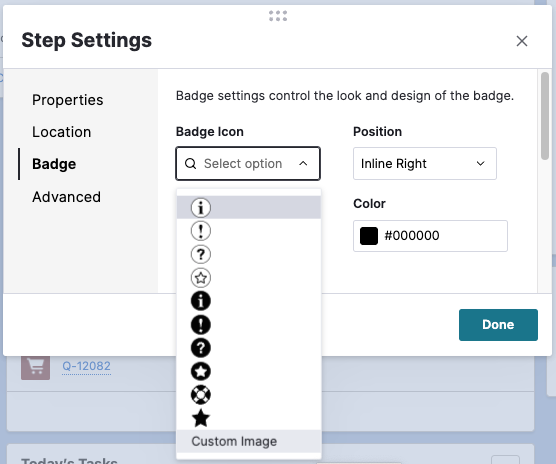Screen dimensions: 556x464
Task: Open the Properties tab
Action: [x=68, y=100]
